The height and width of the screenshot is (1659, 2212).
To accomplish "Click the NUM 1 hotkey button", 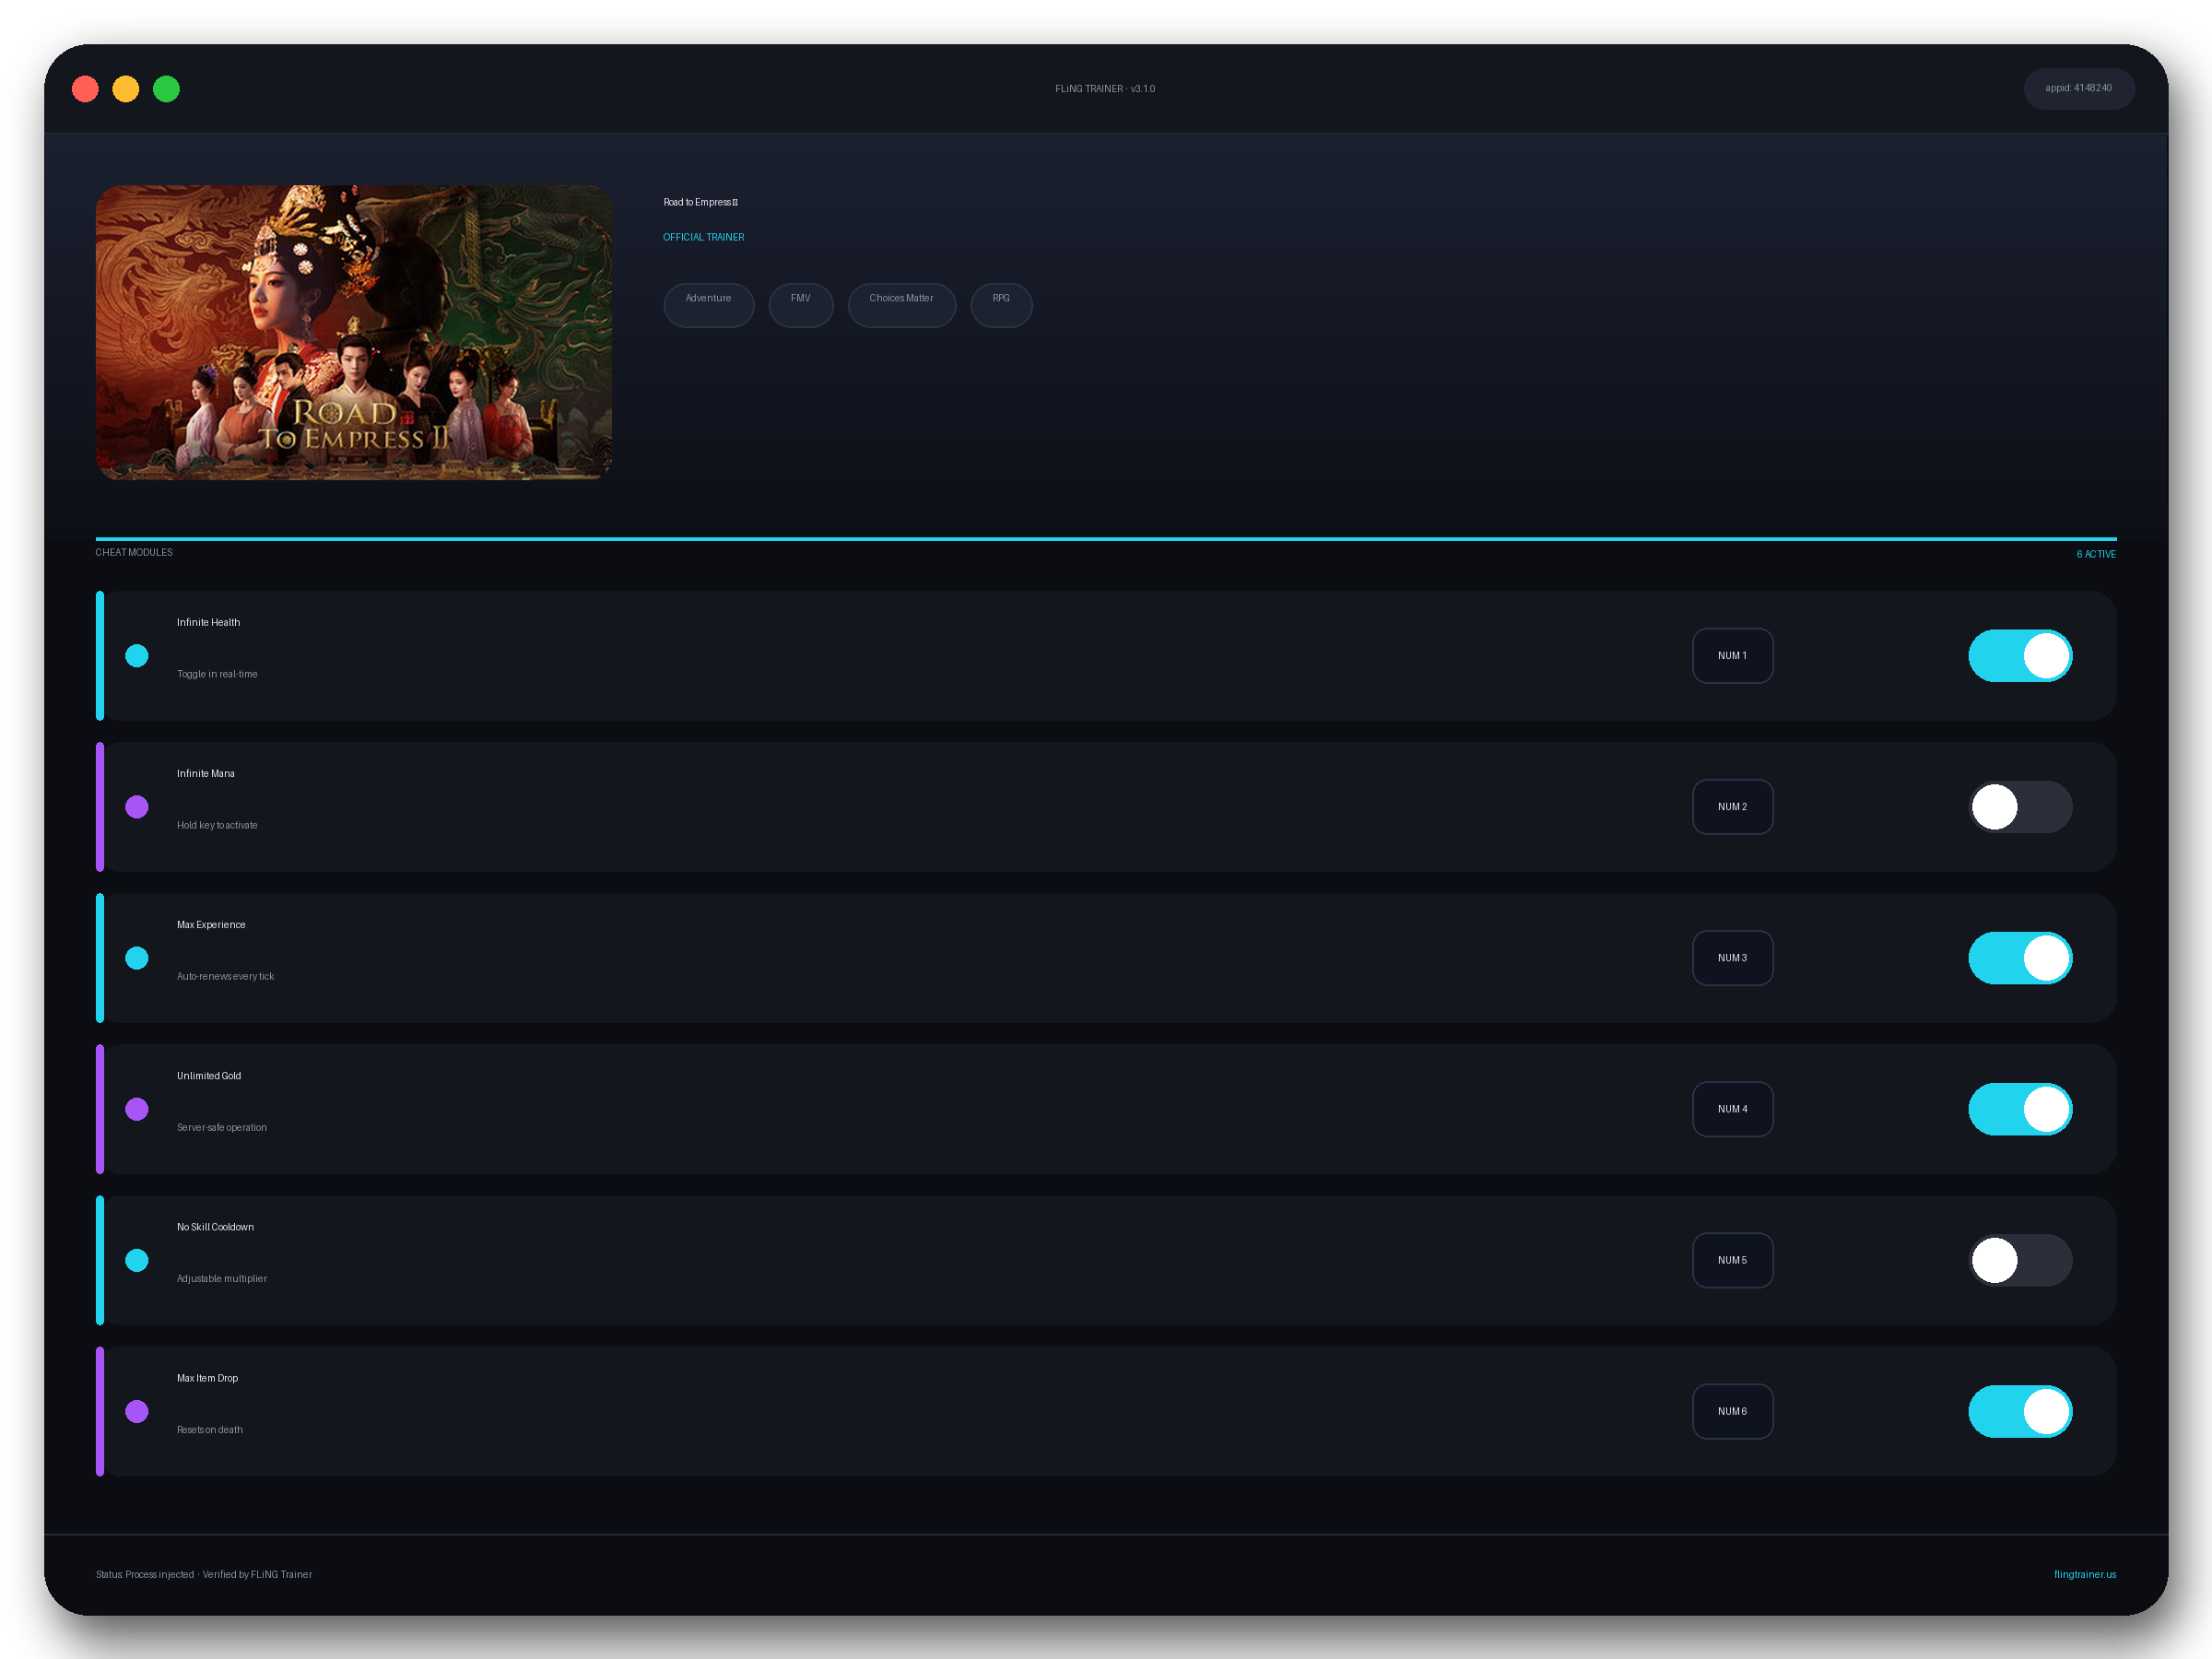I will coord(1732,656).
